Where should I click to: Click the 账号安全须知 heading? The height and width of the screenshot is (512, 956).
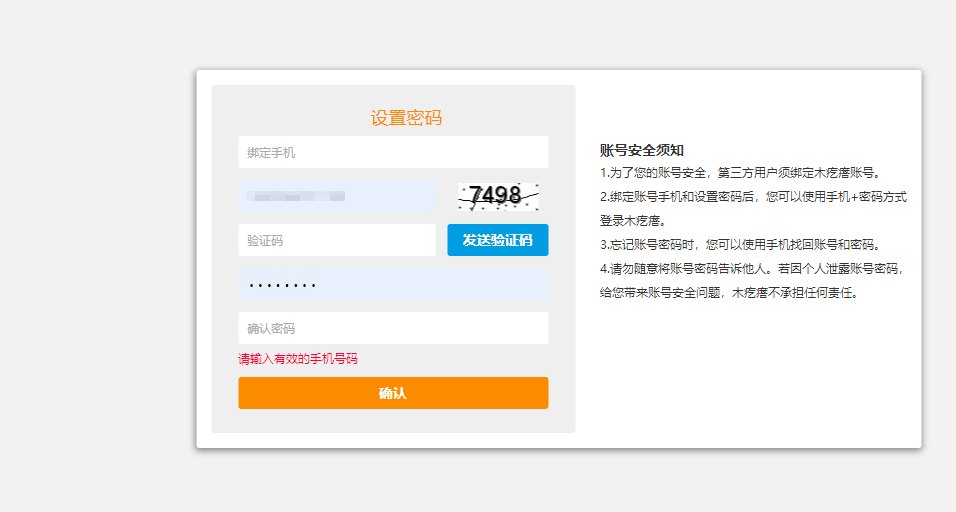click(641, 150)
